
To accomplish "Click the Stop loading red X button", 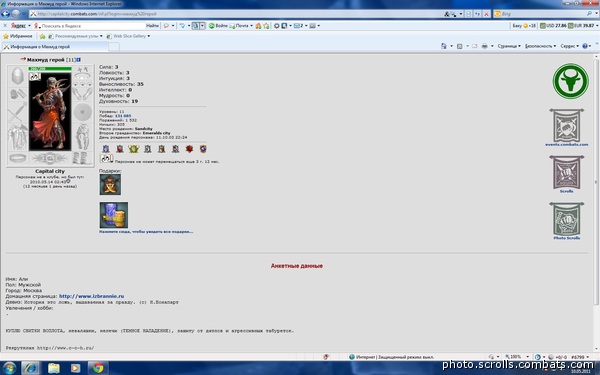I will pos(486,14).
